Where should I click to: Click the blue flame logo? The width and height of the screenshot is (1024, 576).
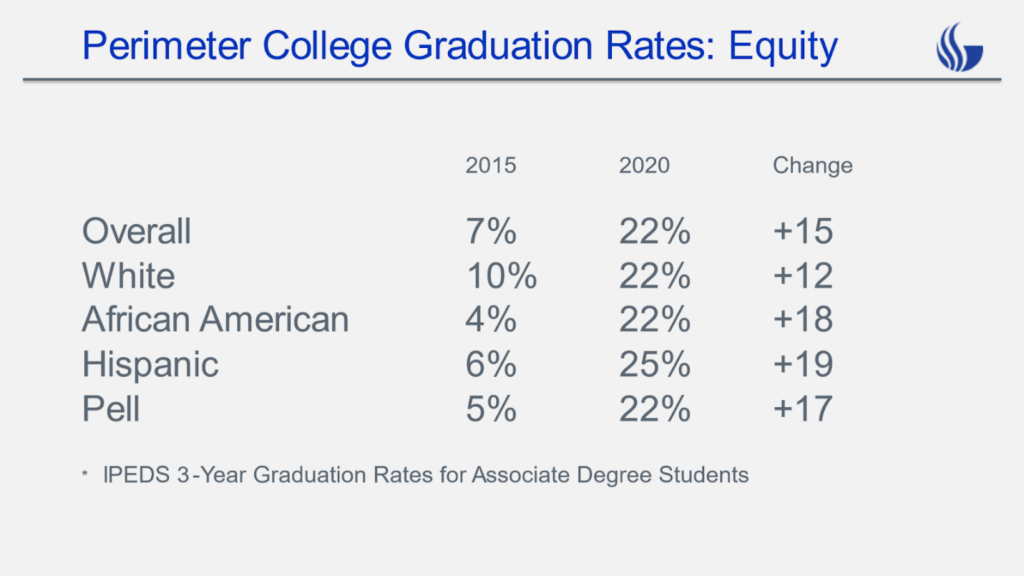click(959, 47)
